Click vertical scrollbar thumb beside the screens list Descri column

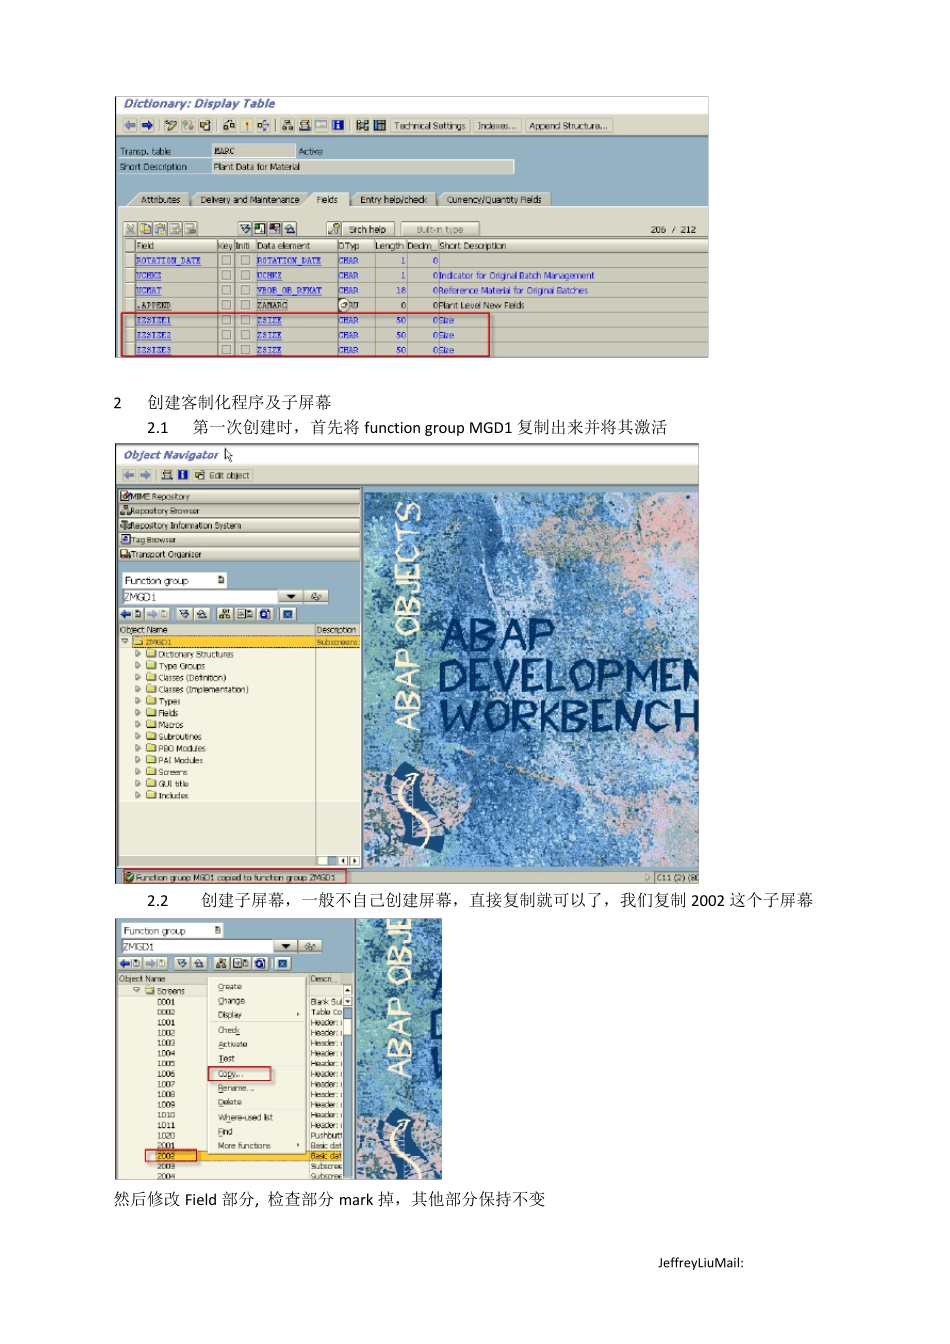click(348, 1025)
